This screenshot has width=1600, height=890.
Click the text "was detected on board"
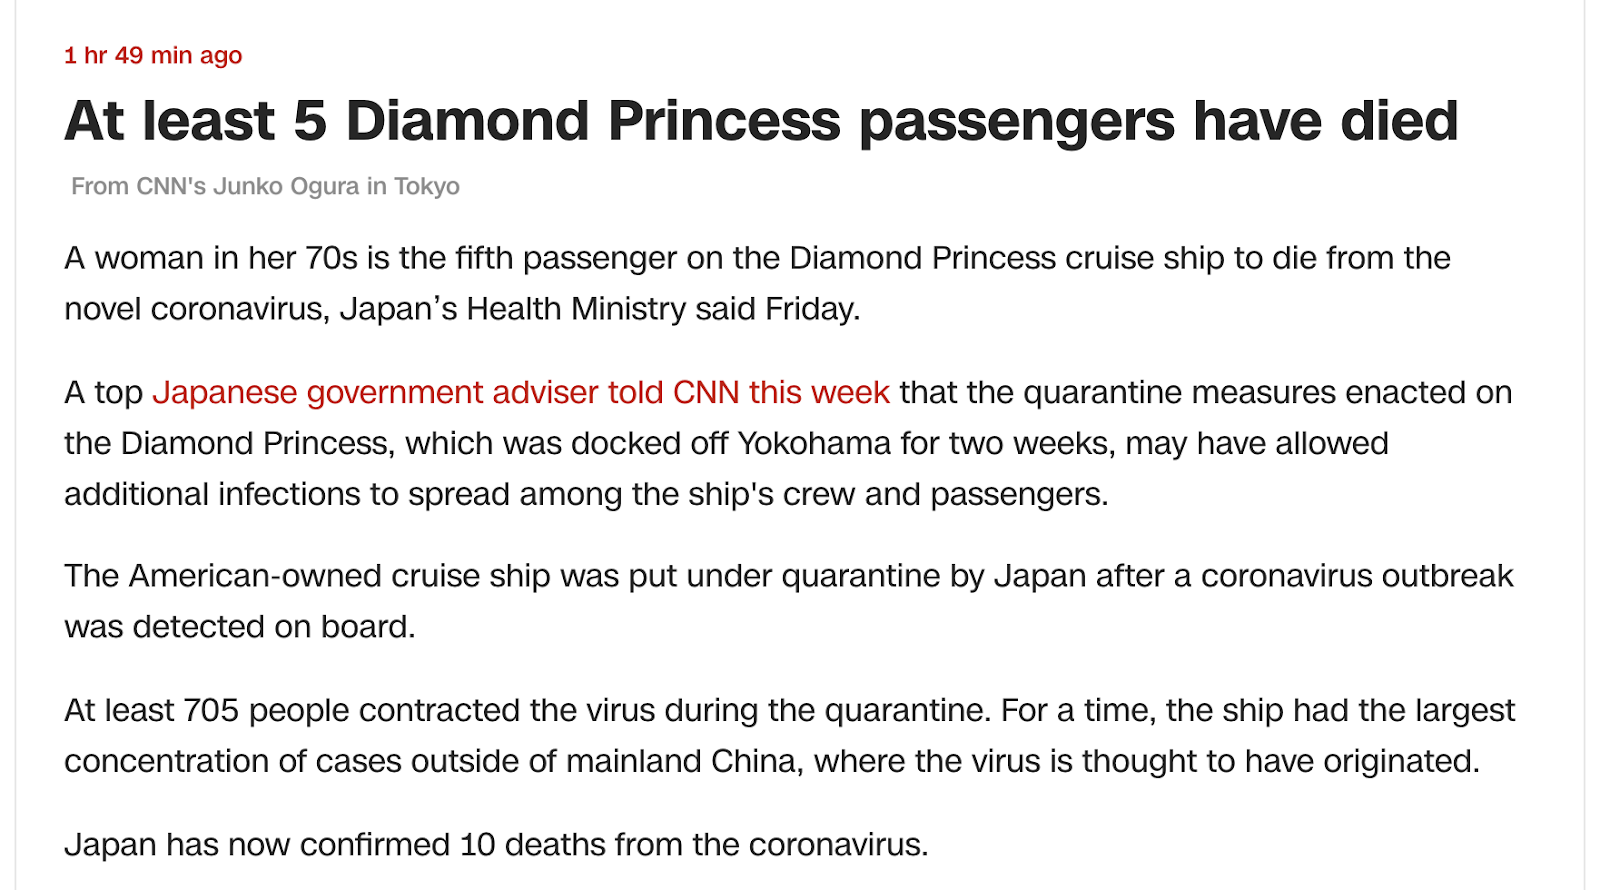[x=239, y=627]
